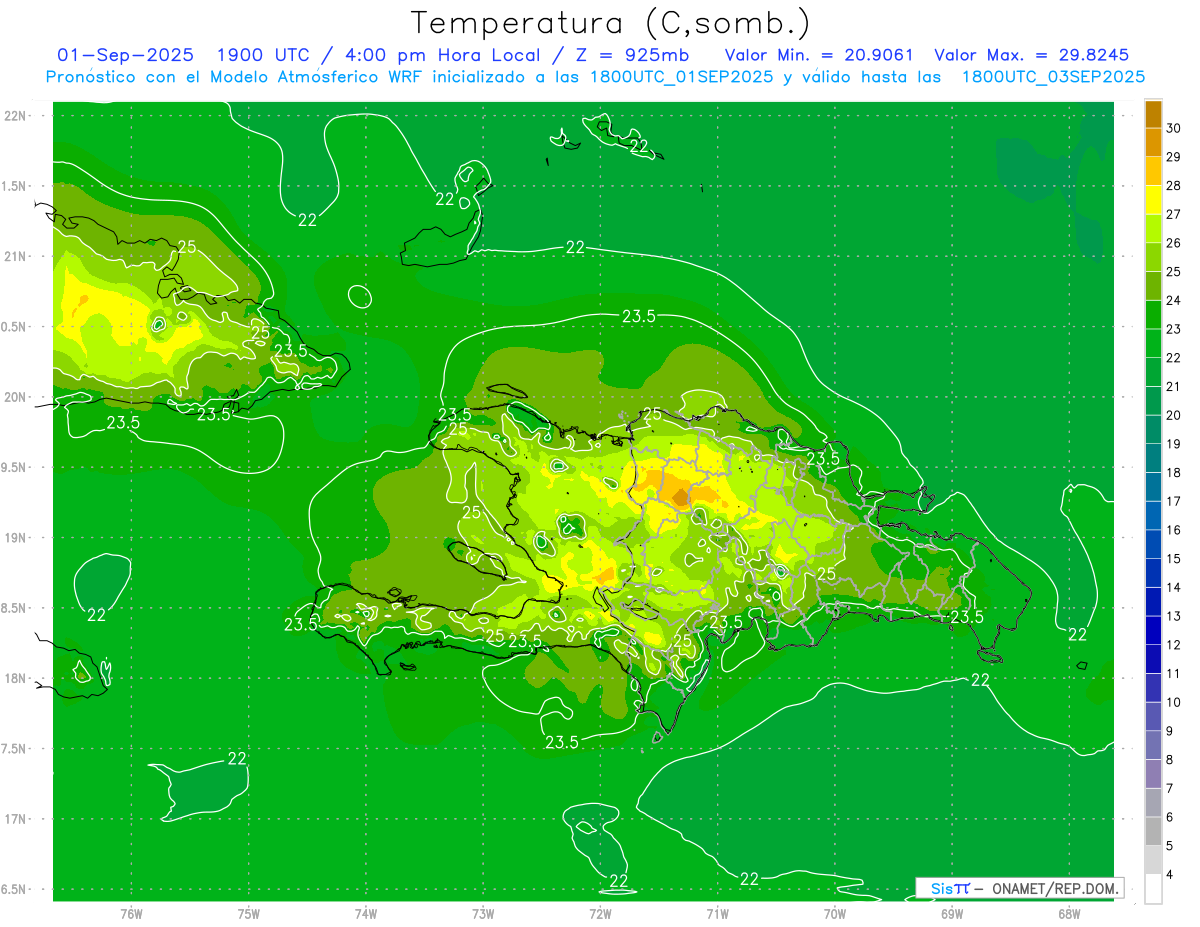This screenshot has width=1200, height=927.
Task: Click the "22N" latitude axis label
Action: 16,116
